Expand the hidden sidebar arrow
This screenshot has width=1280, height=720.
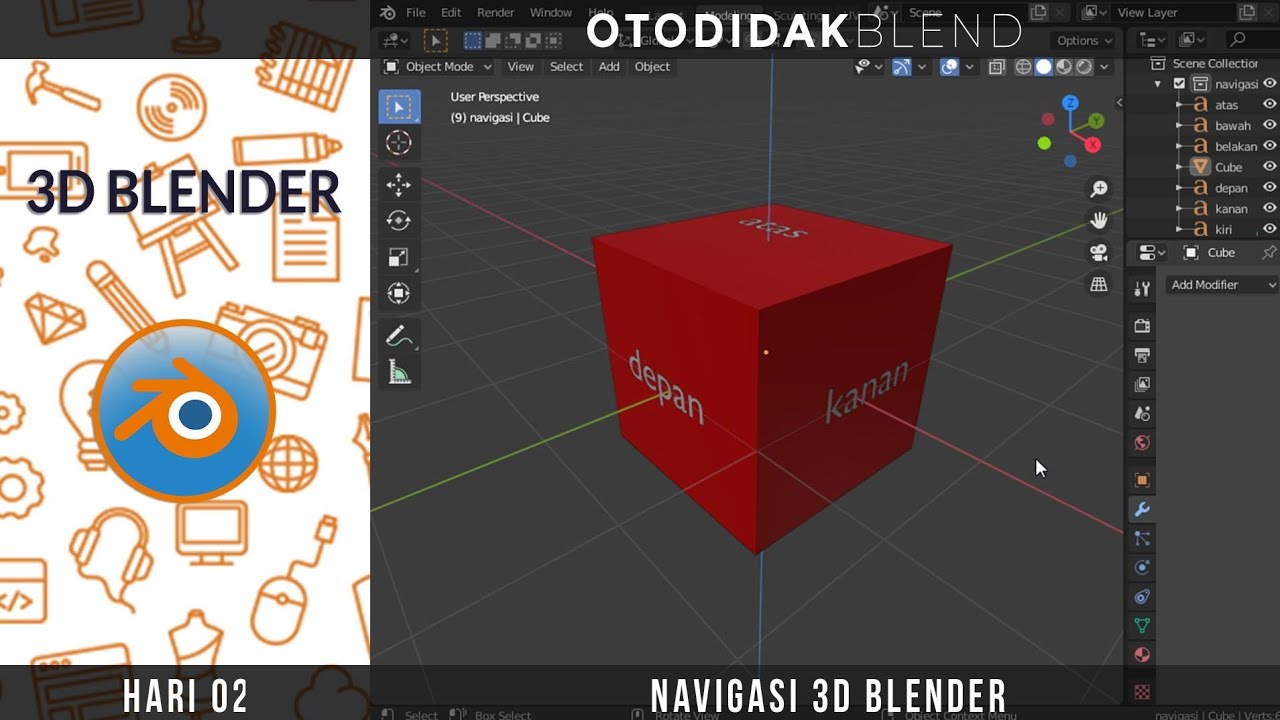click(x=1119, y=103)
